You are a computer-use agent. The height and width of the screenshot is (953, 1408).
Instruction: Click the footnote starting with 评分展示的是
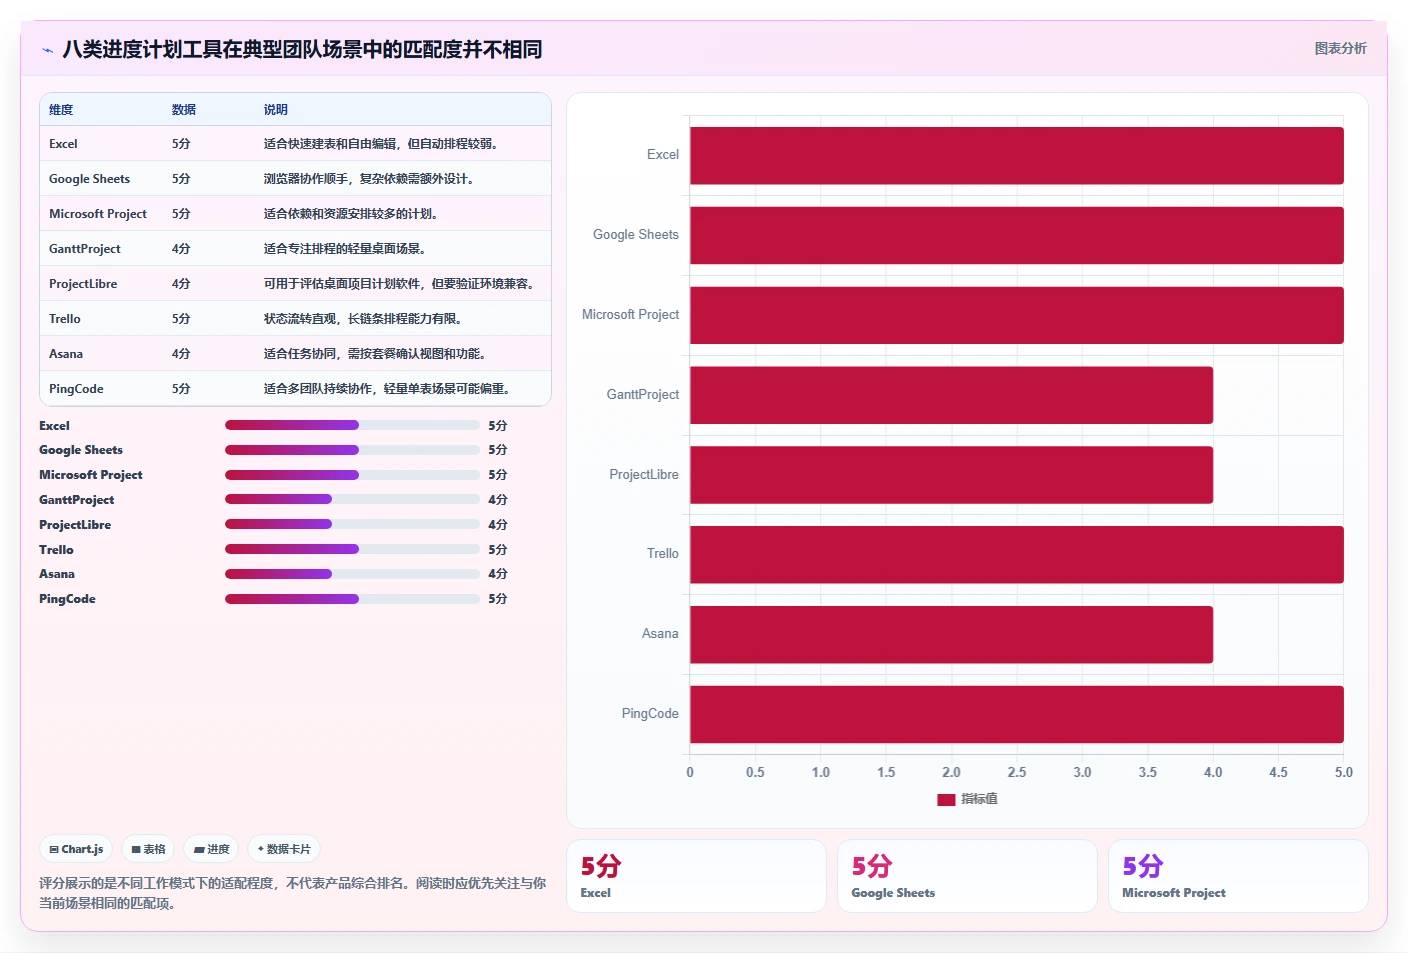(293, 893)
